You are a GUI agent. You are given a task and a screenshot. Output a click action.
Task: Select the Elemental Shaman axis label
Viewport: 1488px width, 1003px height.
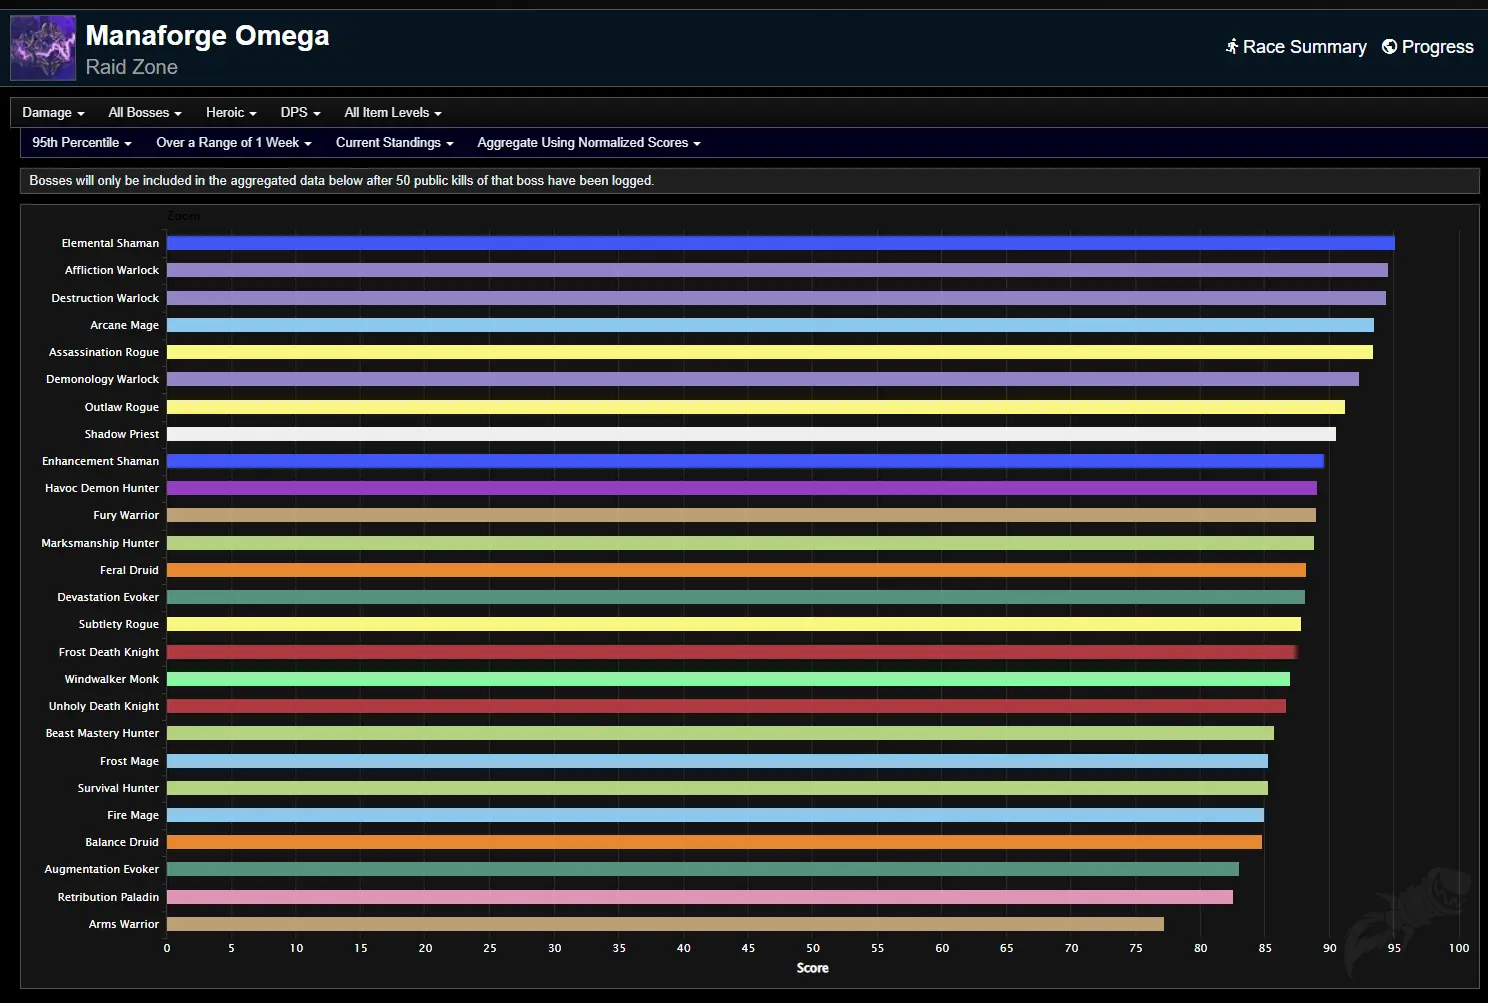point(110,243)
